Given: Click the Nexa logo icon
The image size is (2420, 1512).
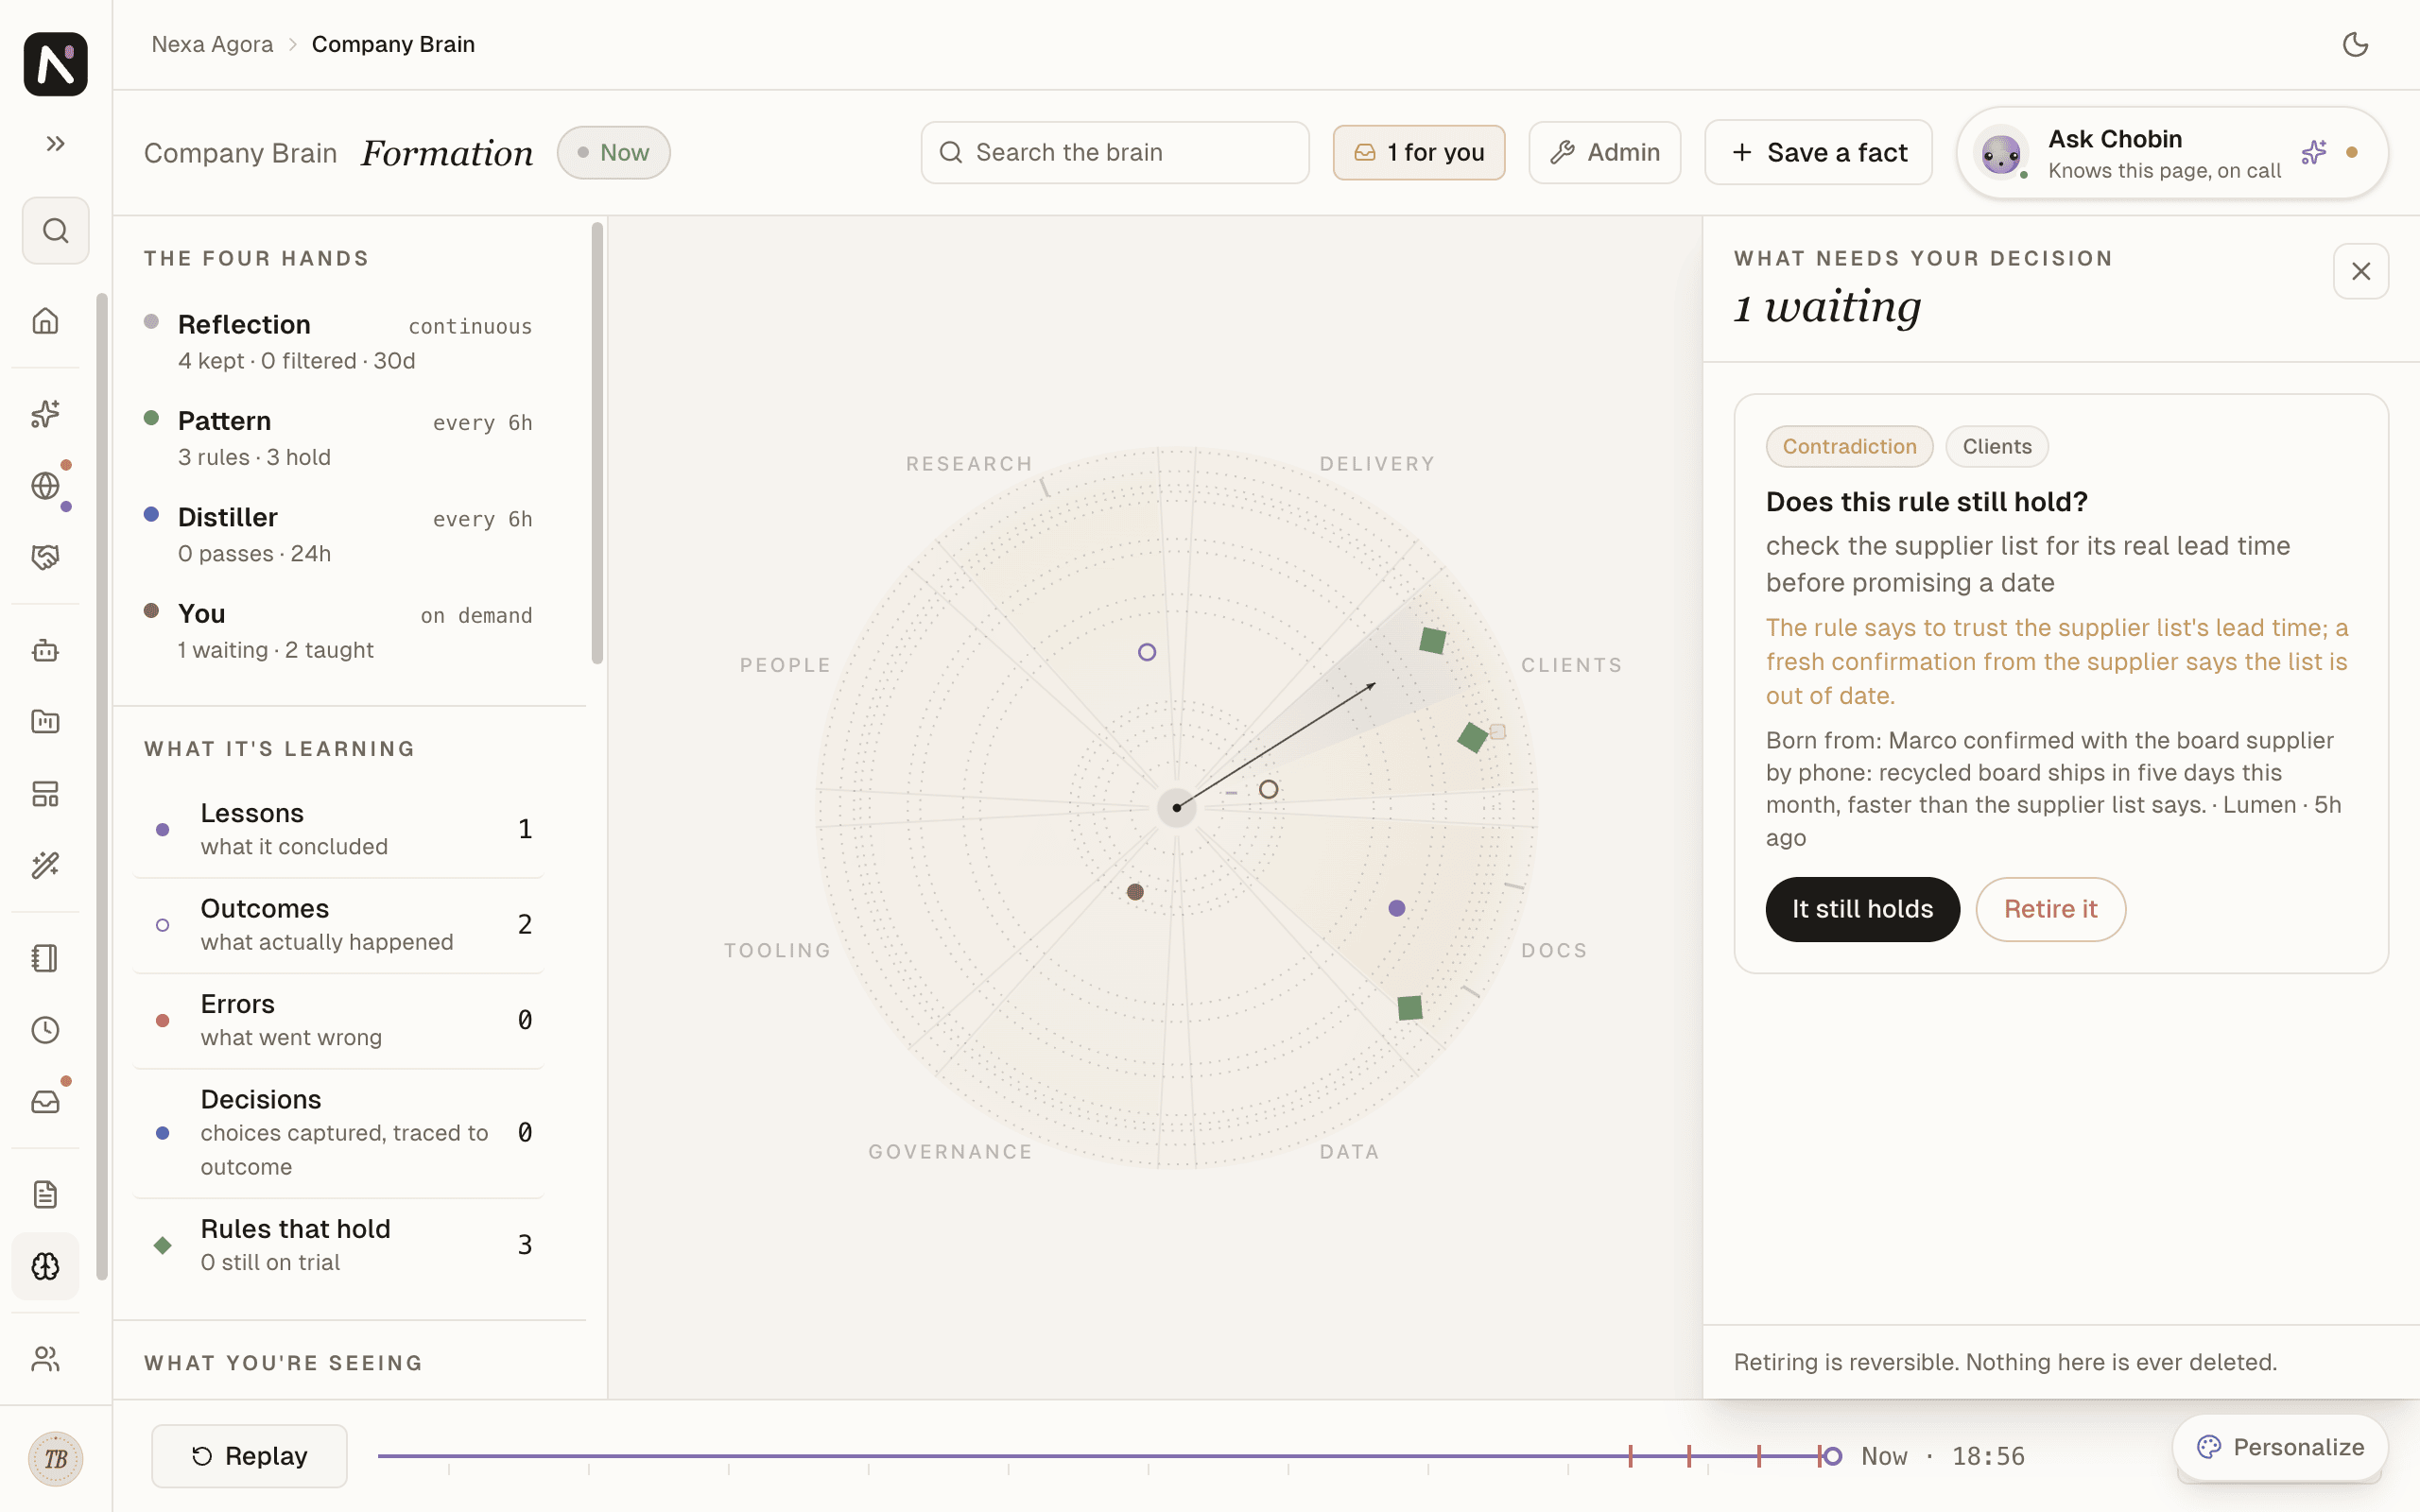Looking at the screenshot, I should tap(55, 64).
